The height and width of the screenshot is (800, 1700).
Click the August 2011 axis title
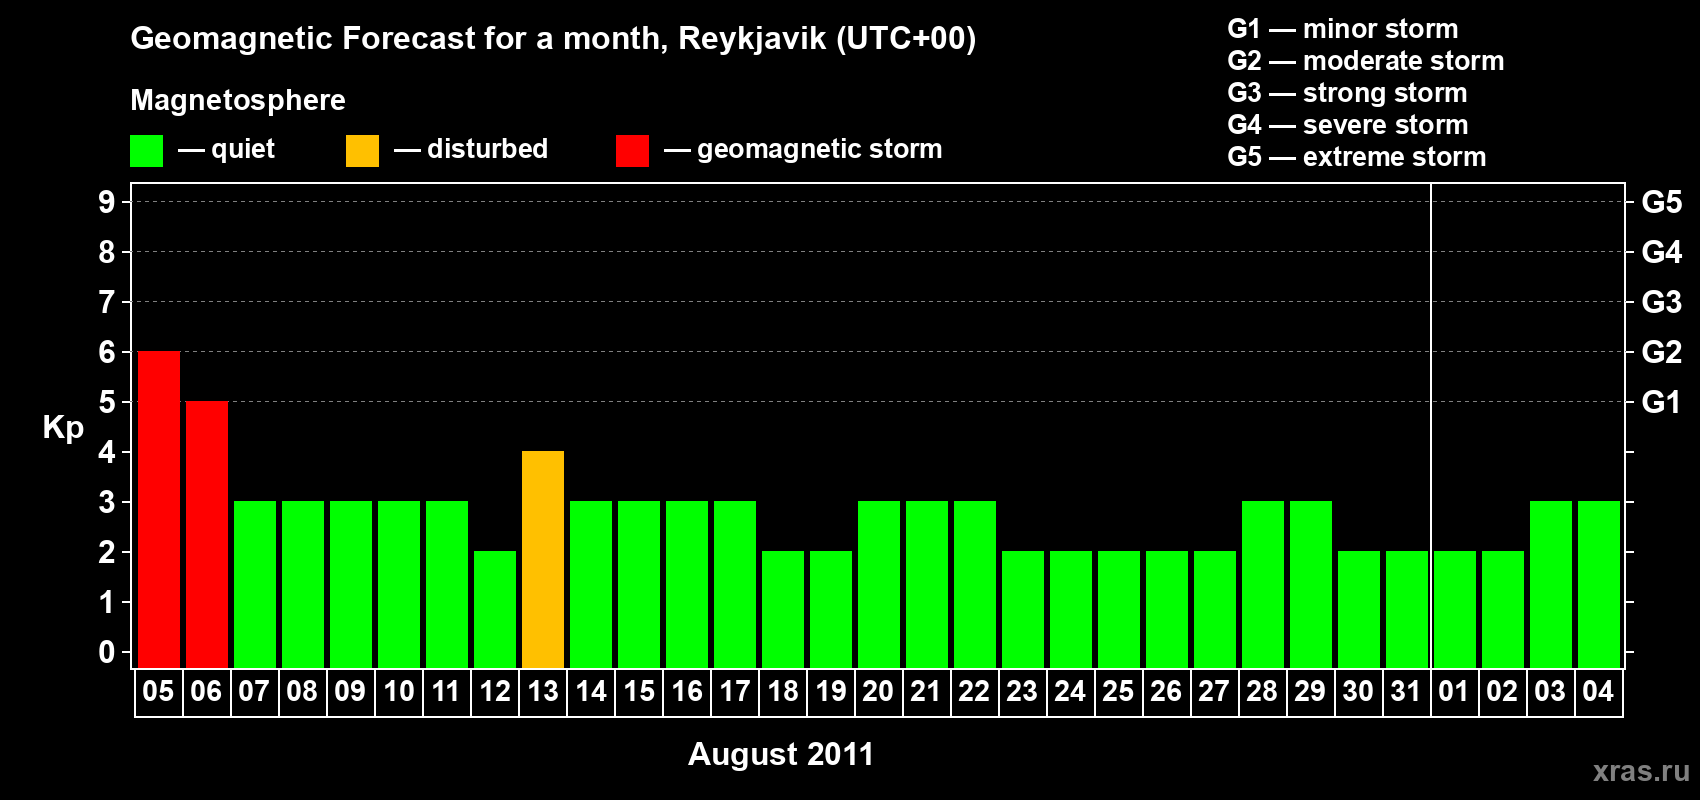click(781, 754)
